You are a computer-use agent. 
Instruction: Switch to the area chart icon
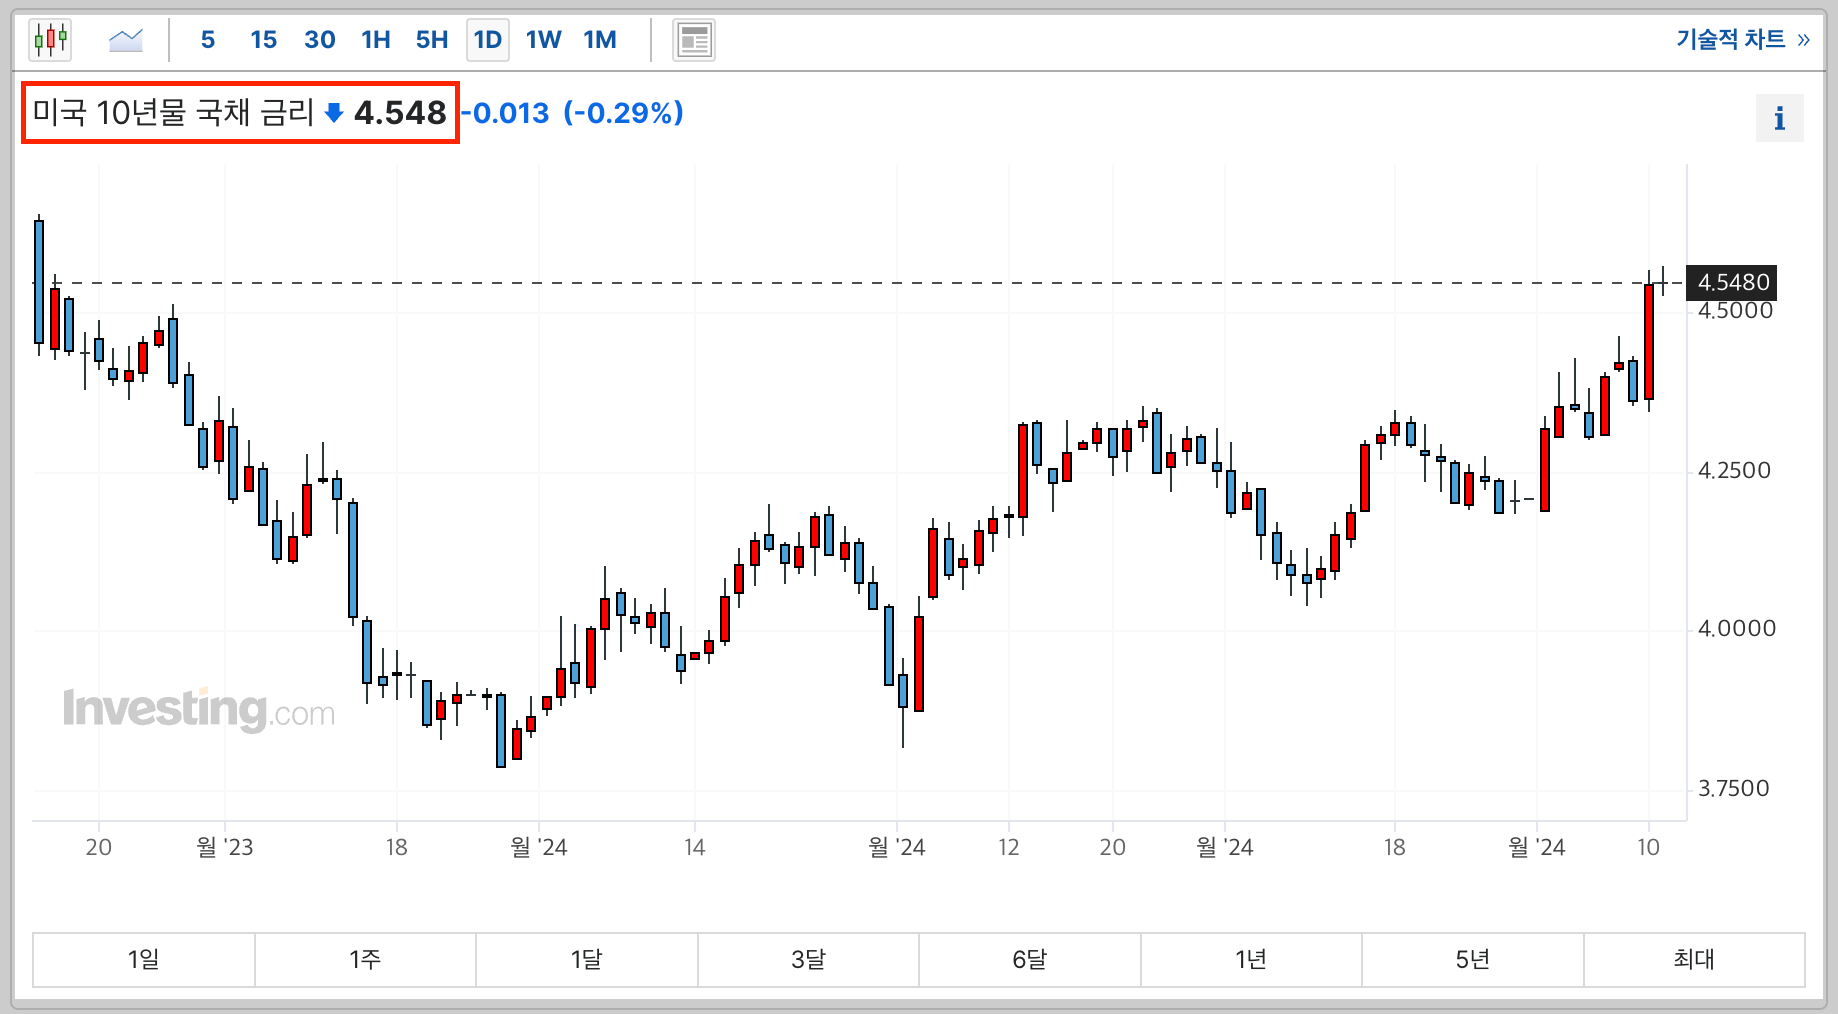pos(126,40)
